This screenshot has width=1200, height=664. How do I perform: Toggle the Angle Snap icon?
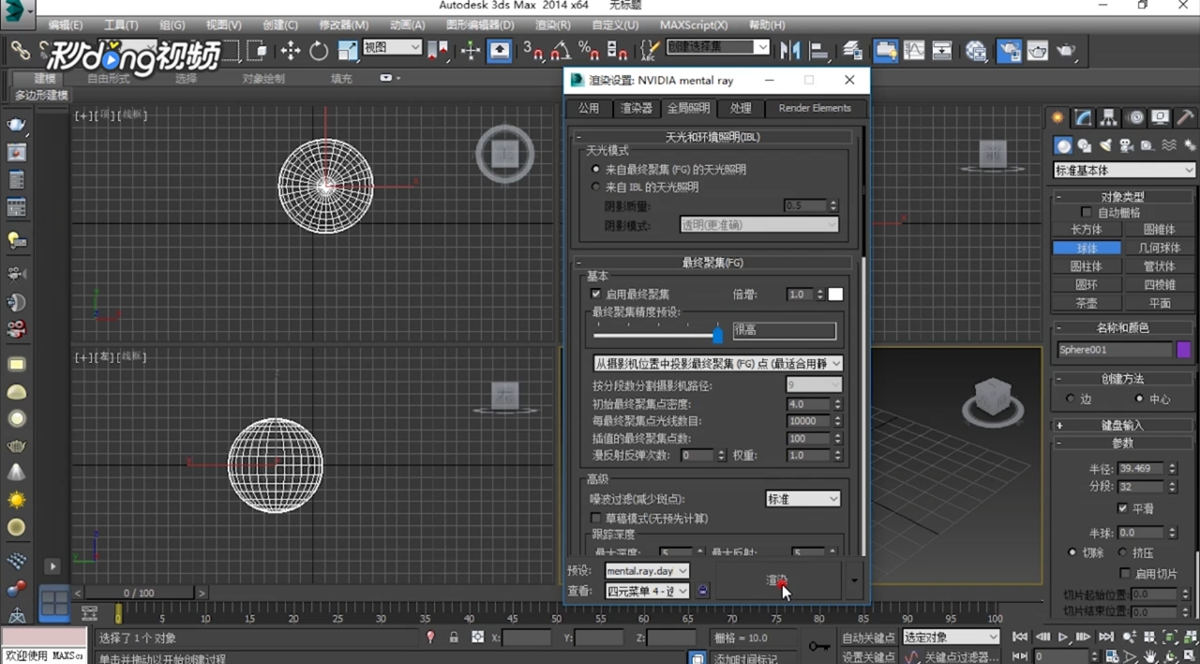(563, 49)
